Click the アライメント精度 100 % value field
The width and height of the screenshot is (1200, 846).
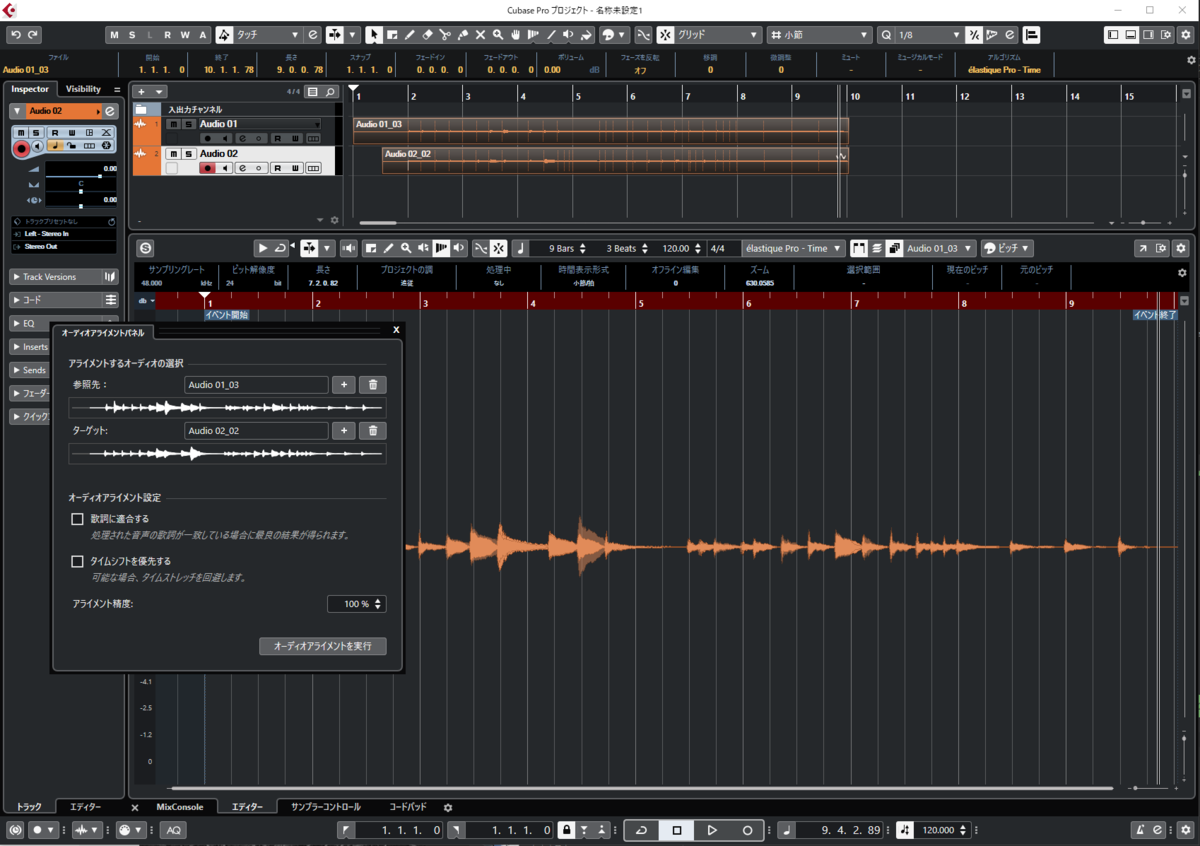click(x=357, y=604)
